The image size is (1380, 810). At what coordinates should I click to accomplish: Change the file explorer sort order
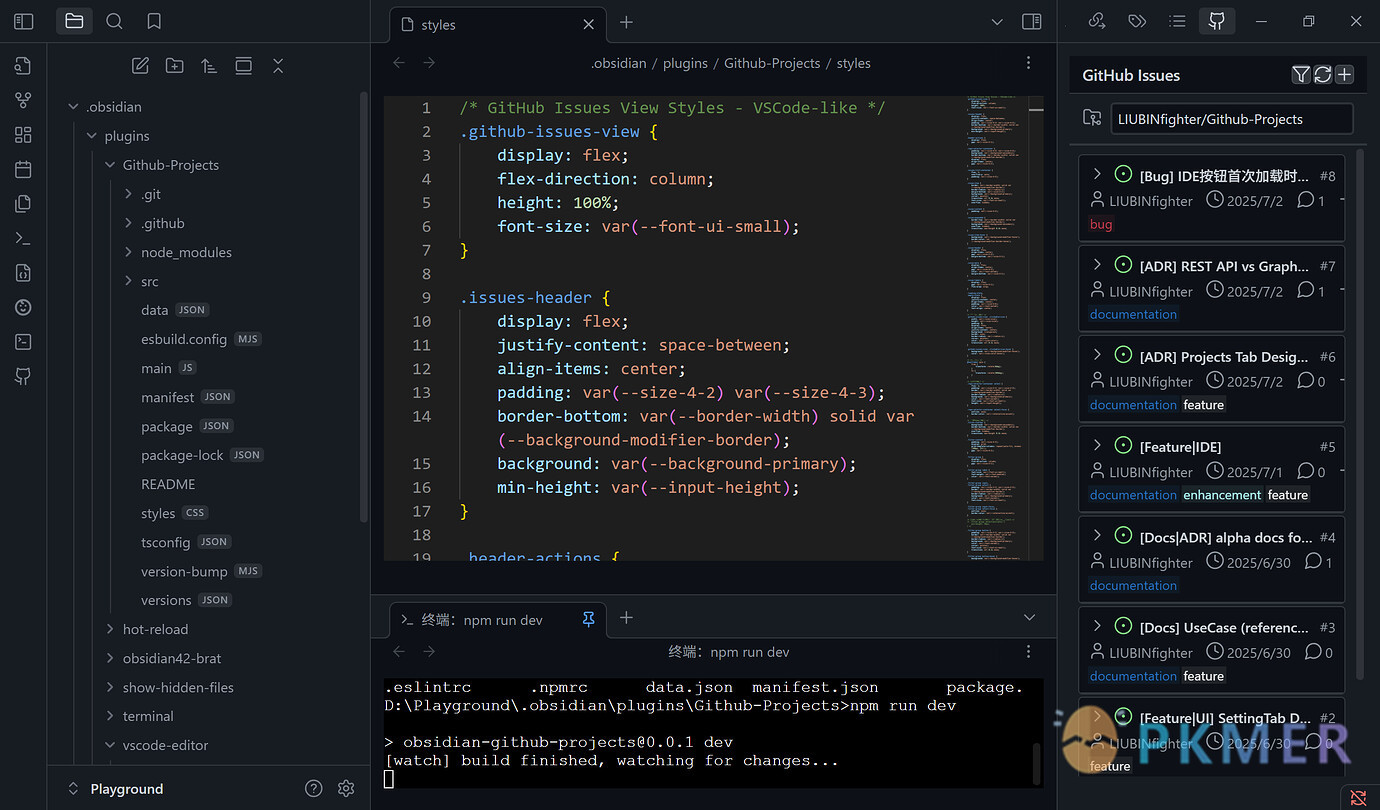(209, 66)
